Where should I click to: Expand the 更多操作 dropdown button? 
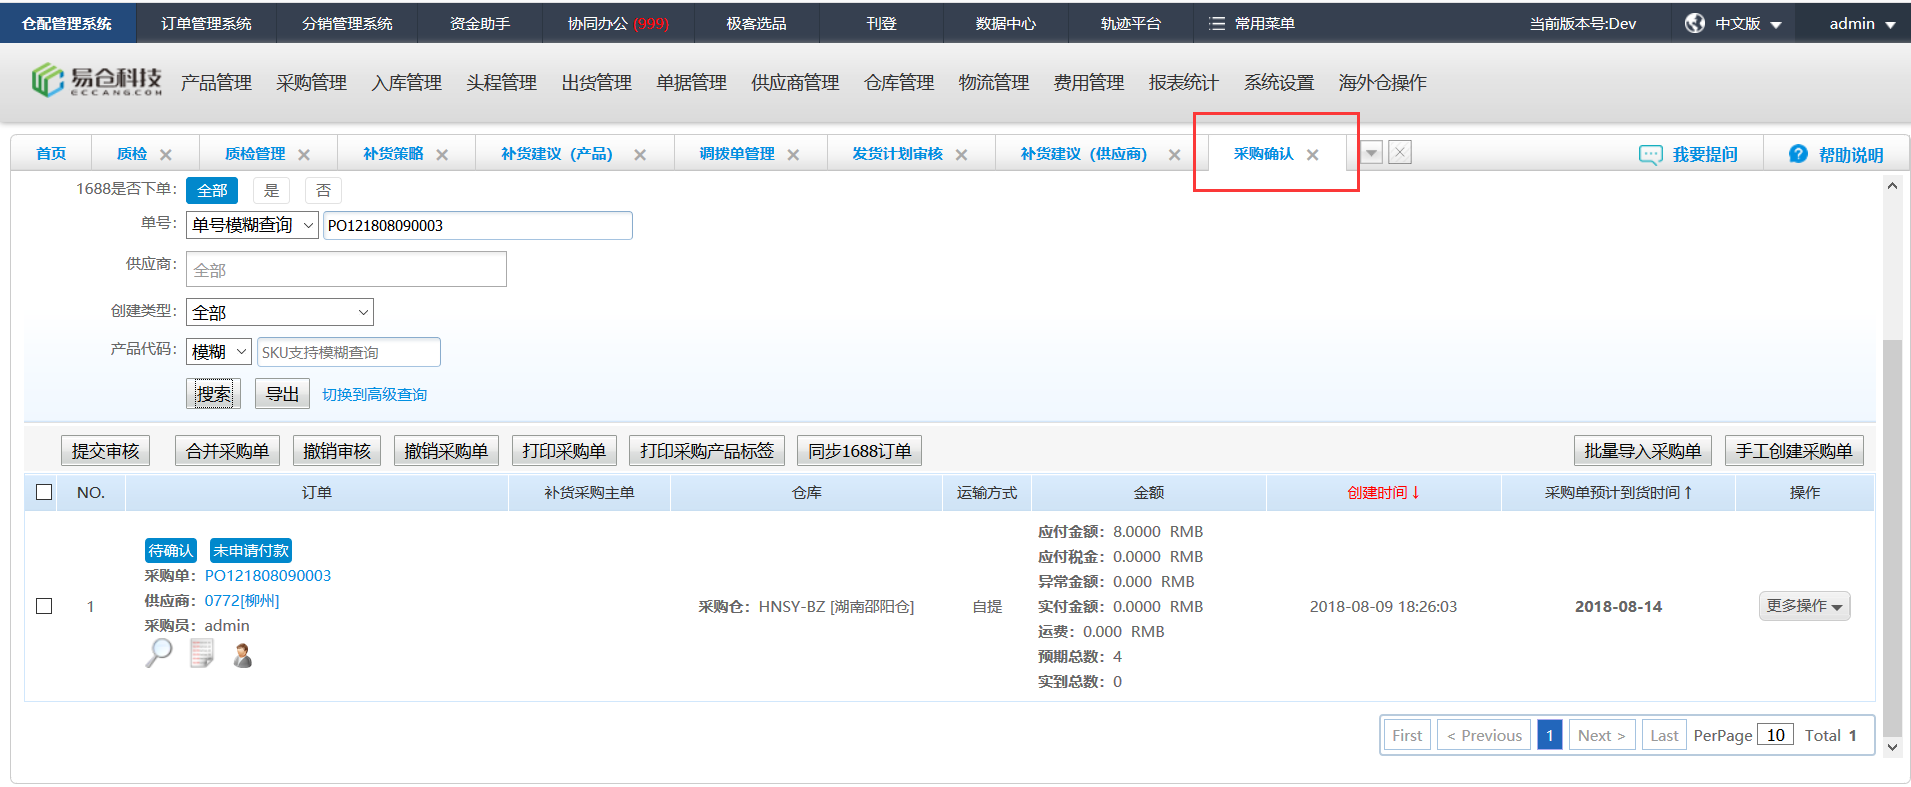[1804, 606]
